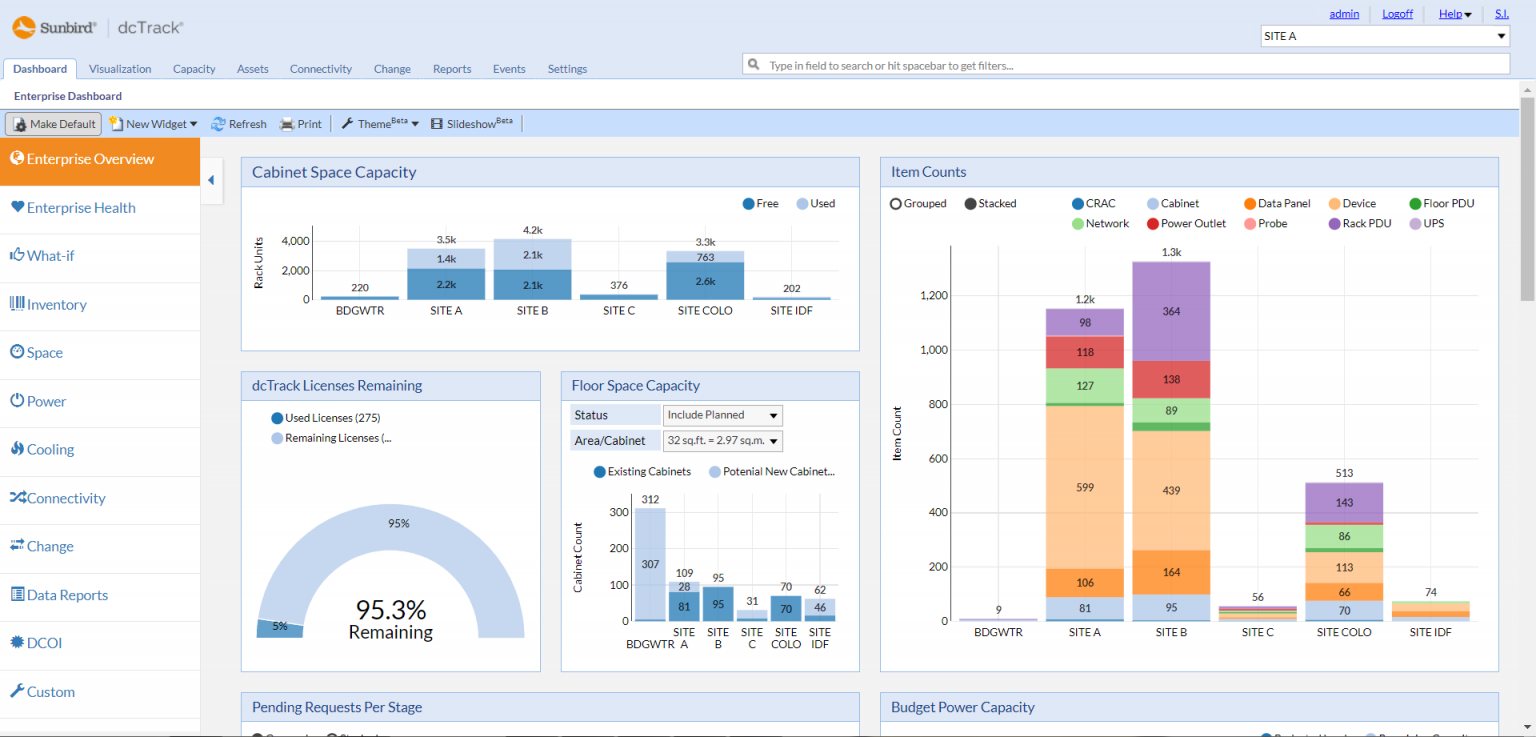Image resolution: width=1536 pixels, height=737 pixels.
Task: Click the Print printer icon
Action: click(x=287, y=124)
